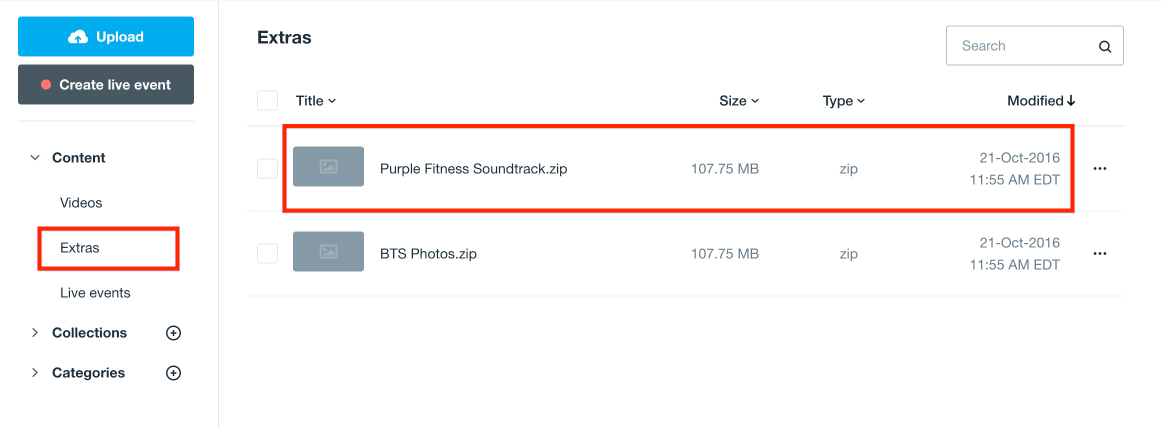Click the Create live event button
The image size is (1164, 428).
(x=106, y=85)
